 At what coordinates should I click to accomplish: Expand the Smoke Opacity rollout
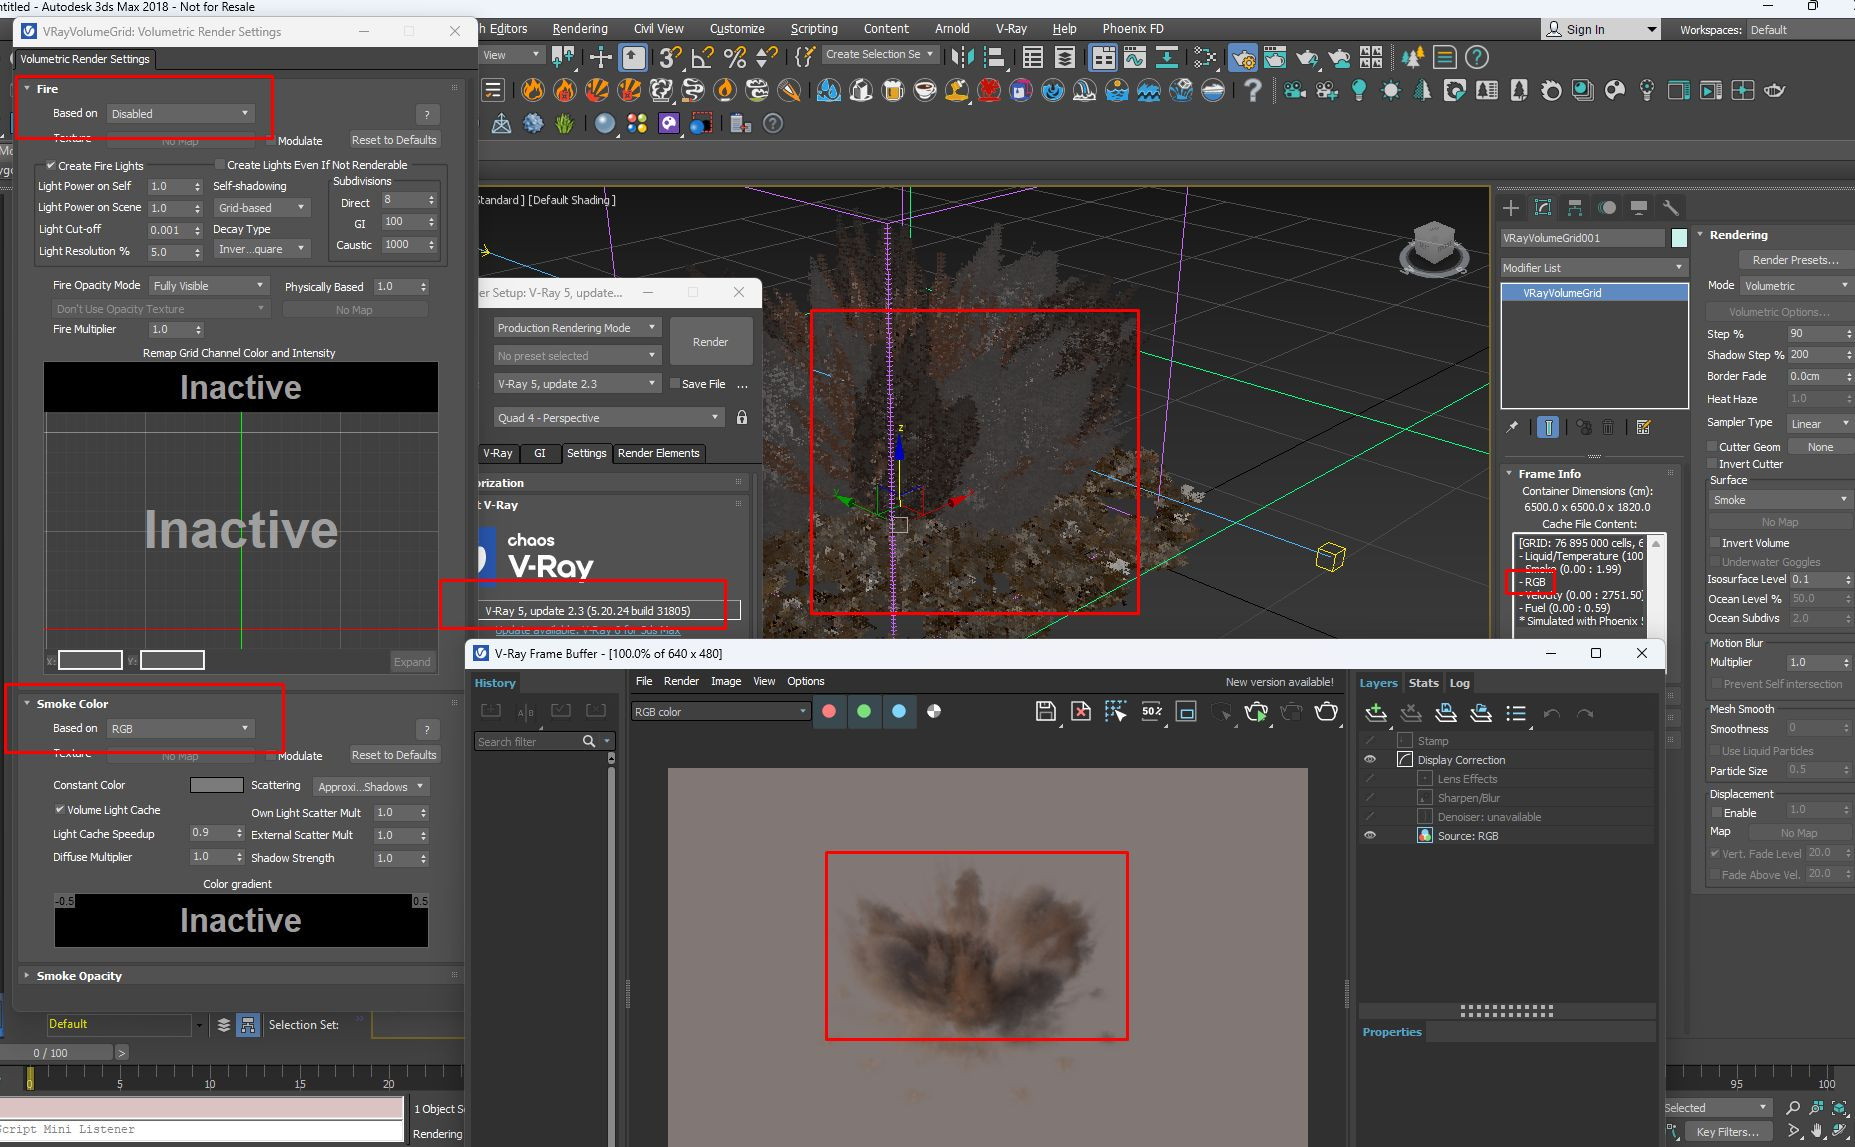coord(79,975)
